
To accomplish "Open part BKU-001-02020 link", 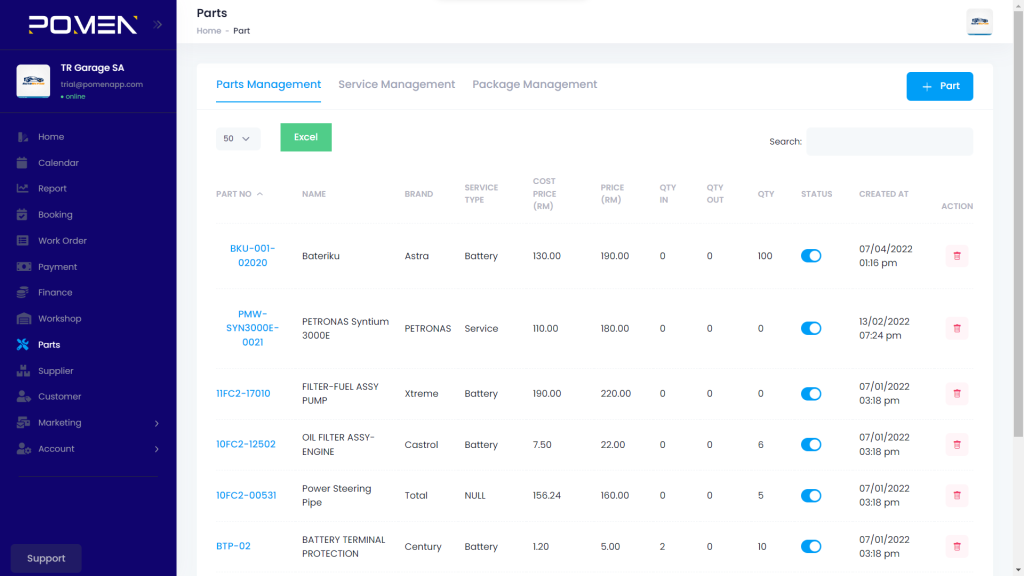I will pyautogui.click(x=253, y=255).
